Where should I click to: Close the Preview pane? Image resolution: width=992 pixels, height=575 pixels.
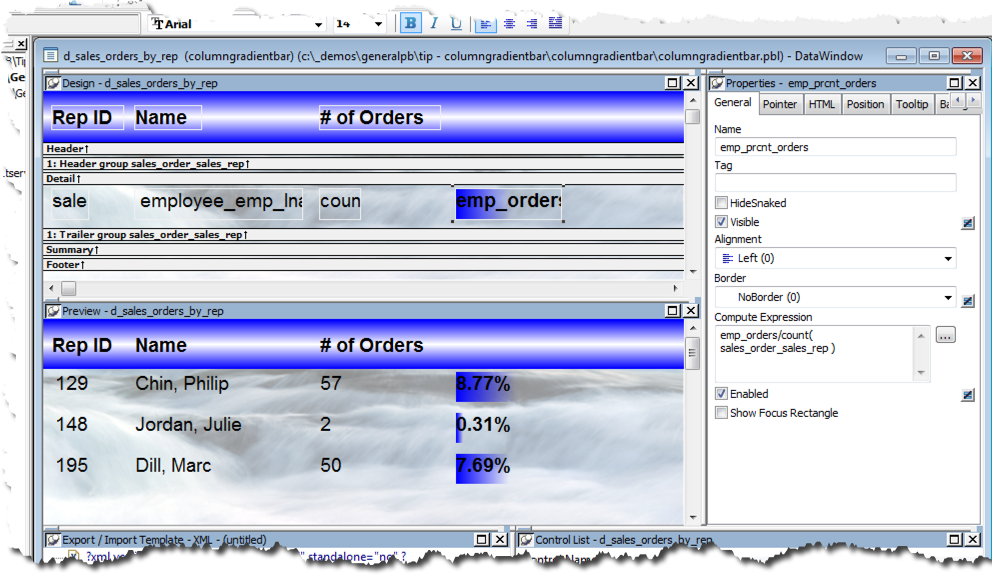coord(691,311)
